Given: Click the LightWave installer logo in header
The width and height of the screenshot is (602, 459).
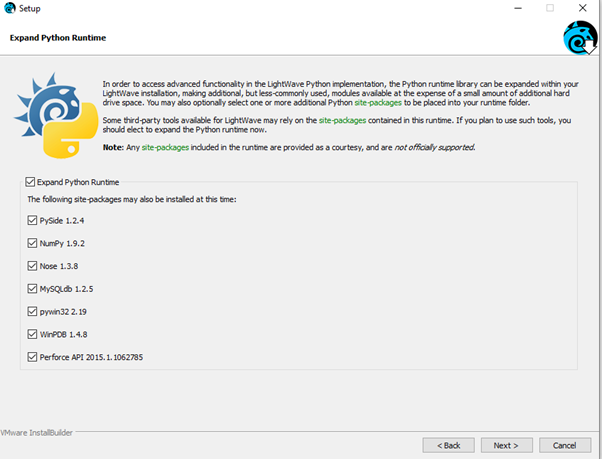Looking at the screenshot, I should coord(580,38).
